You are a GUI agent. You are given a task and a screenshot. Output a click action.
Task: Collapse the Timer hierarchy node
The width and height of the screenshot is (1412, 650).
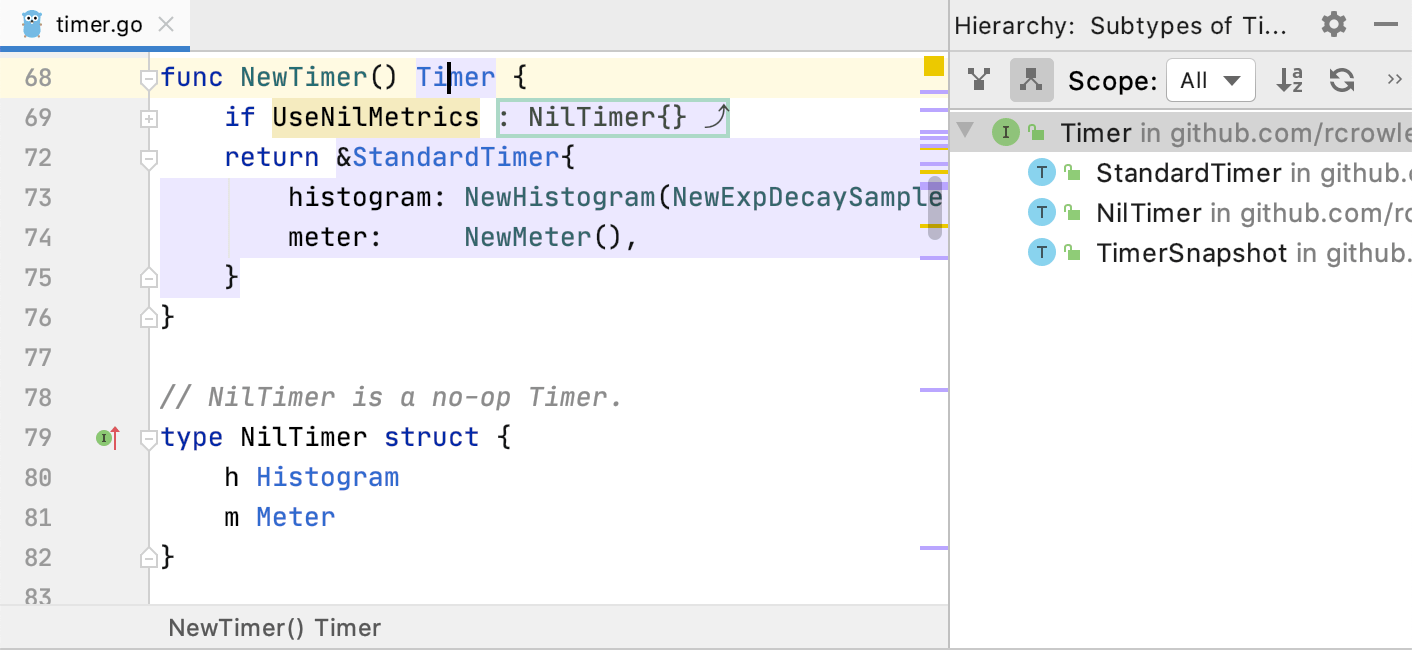(965, 131)
